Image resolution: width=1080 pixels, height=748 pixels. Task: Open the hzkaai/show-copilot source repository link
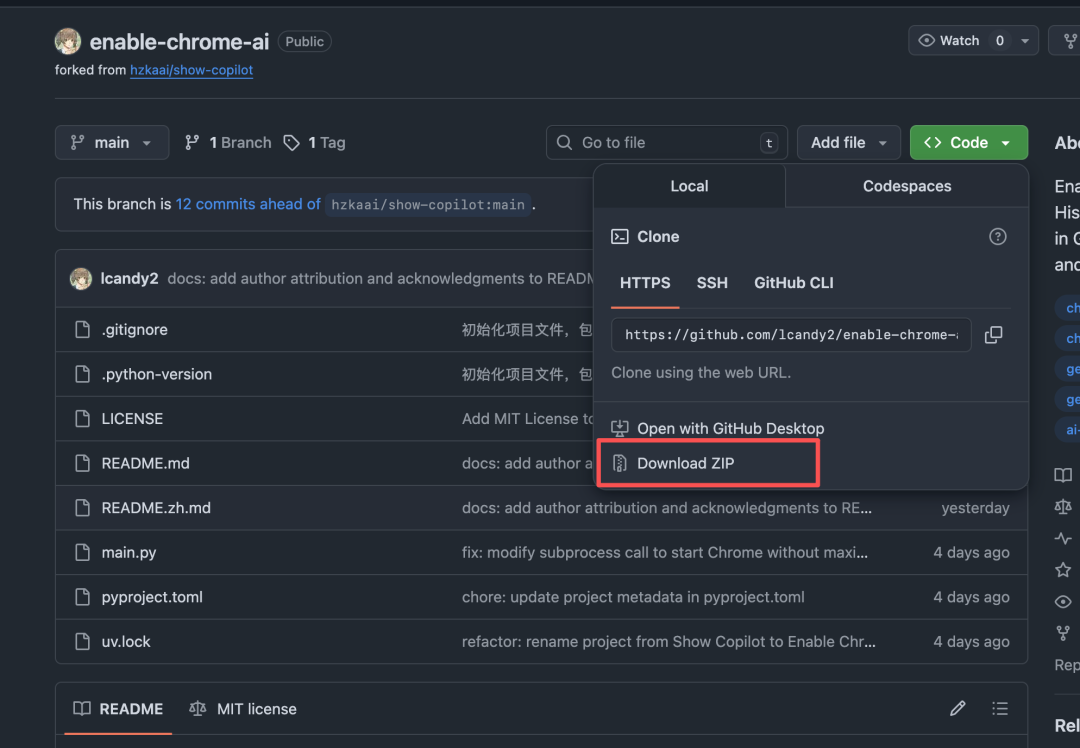tap(191, 70)
